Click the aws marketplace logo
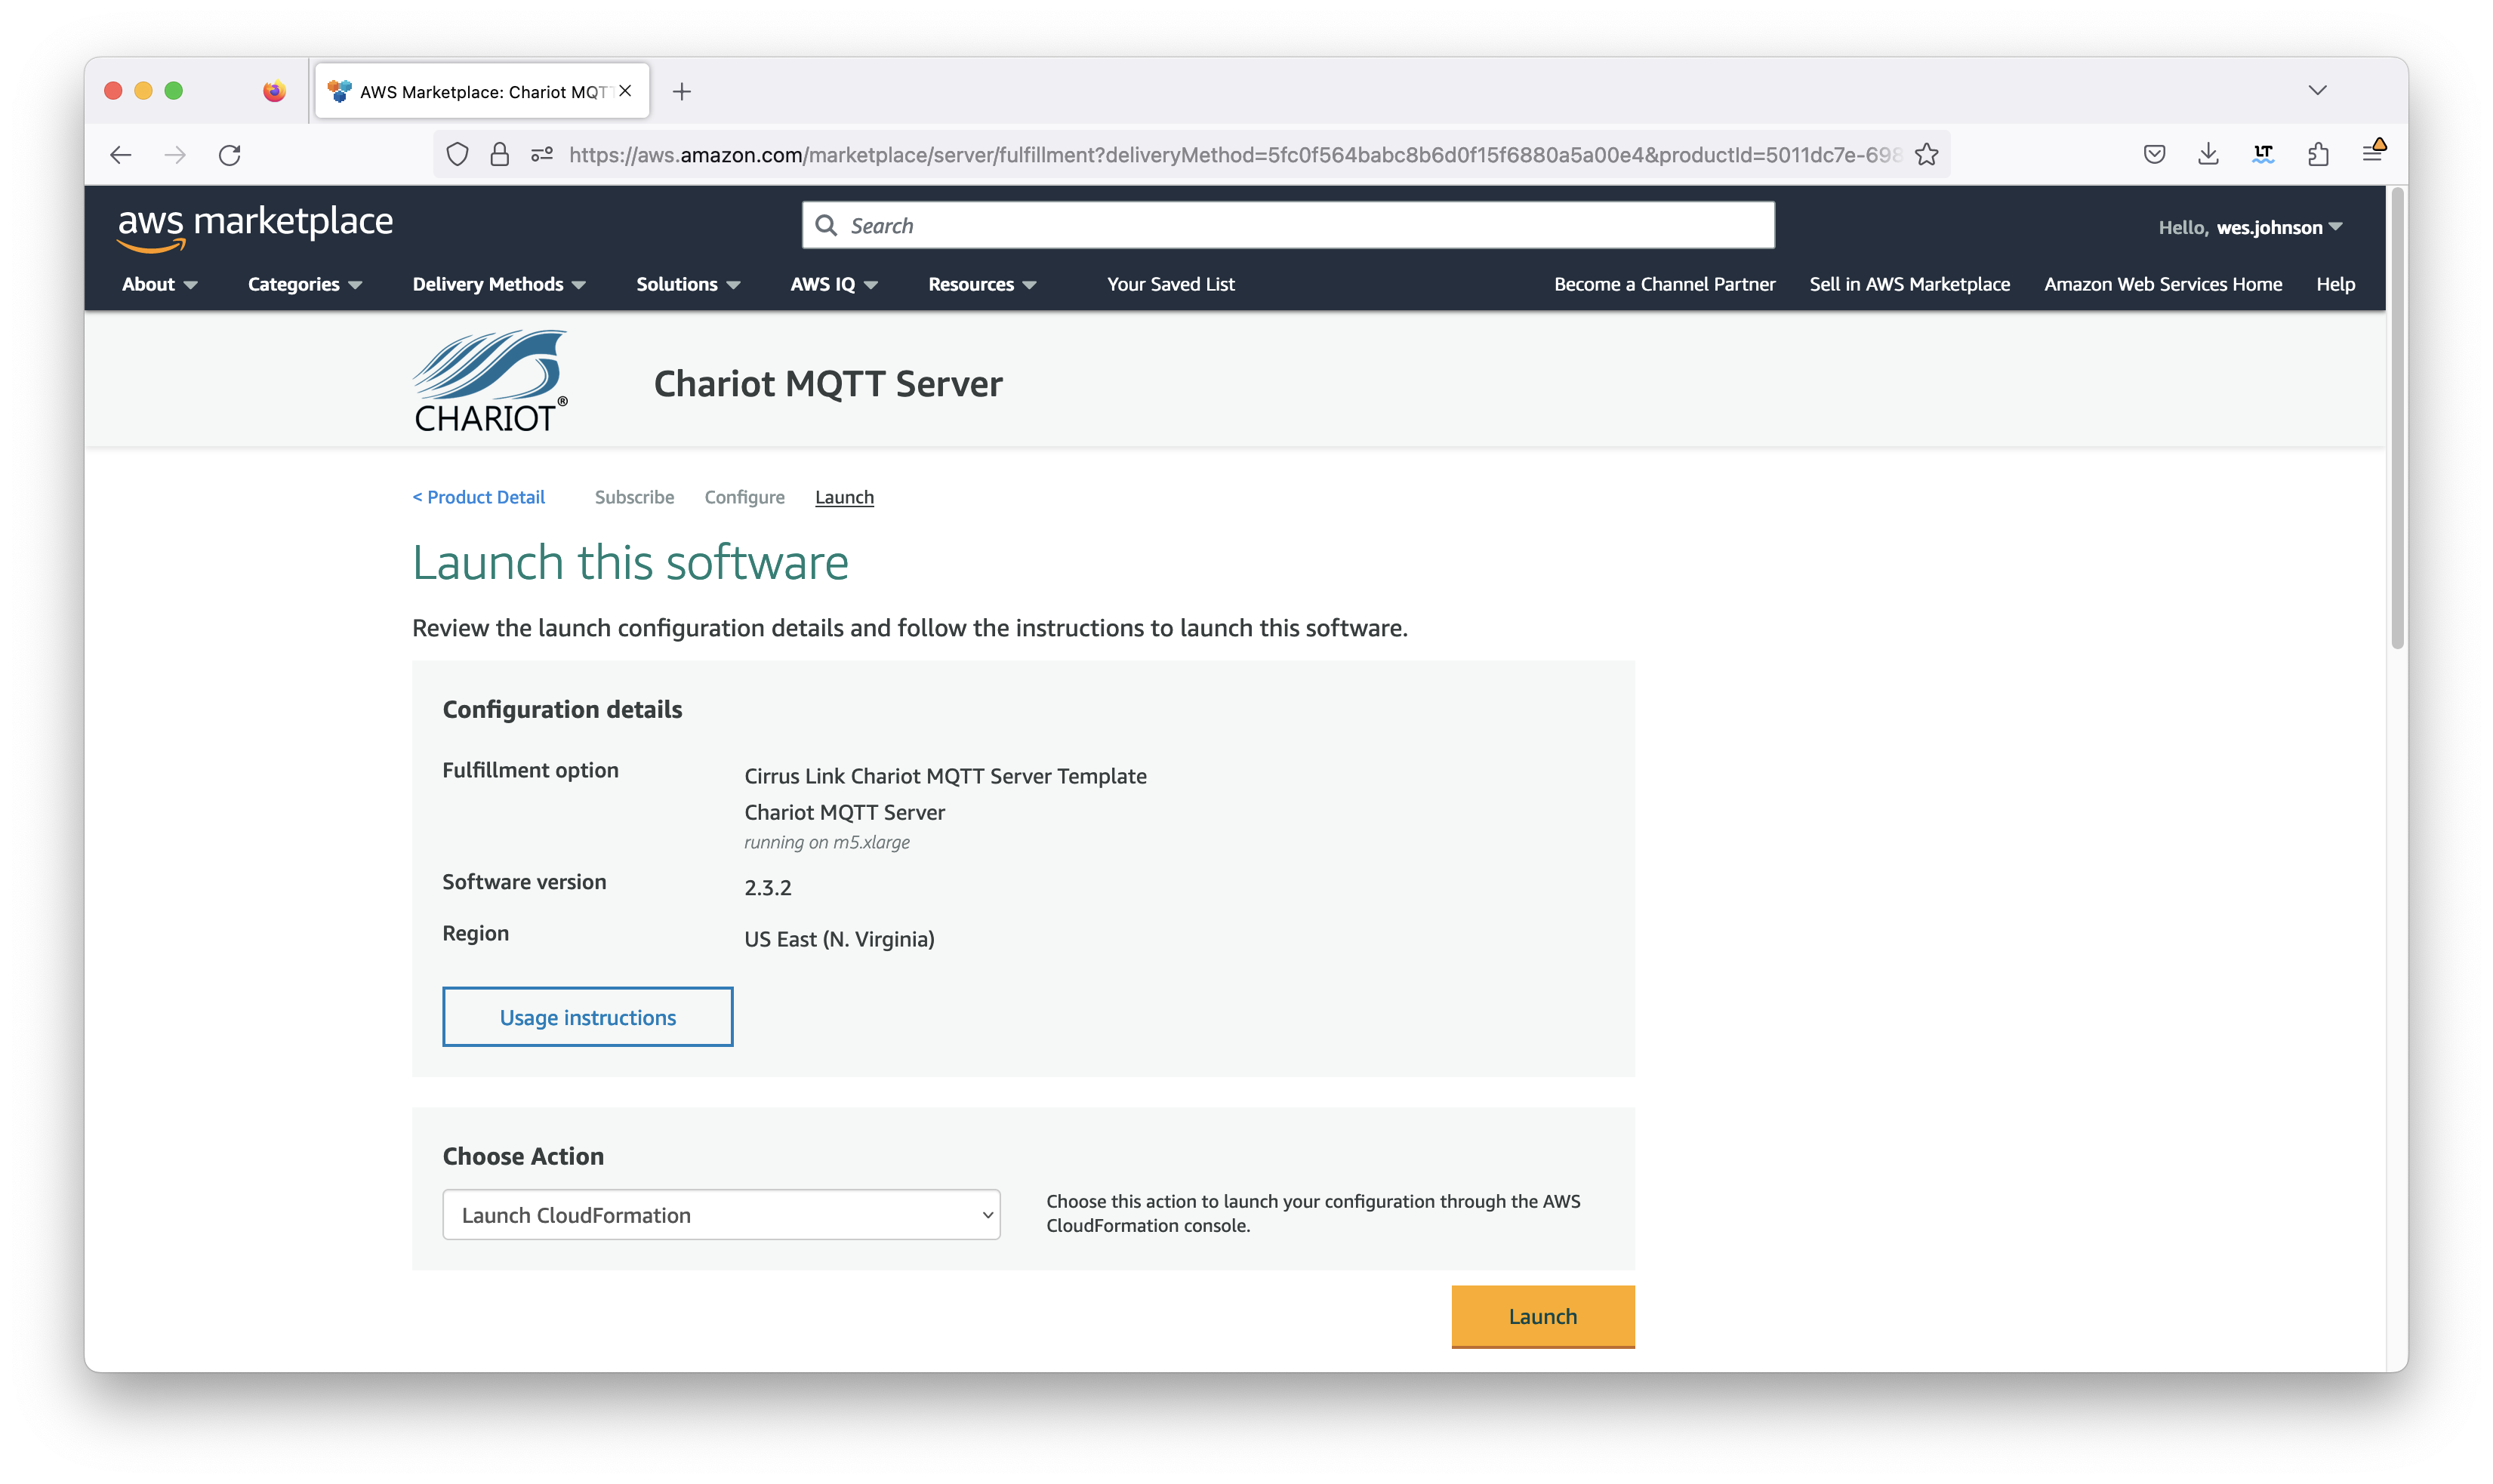 (x=255, y=227)
